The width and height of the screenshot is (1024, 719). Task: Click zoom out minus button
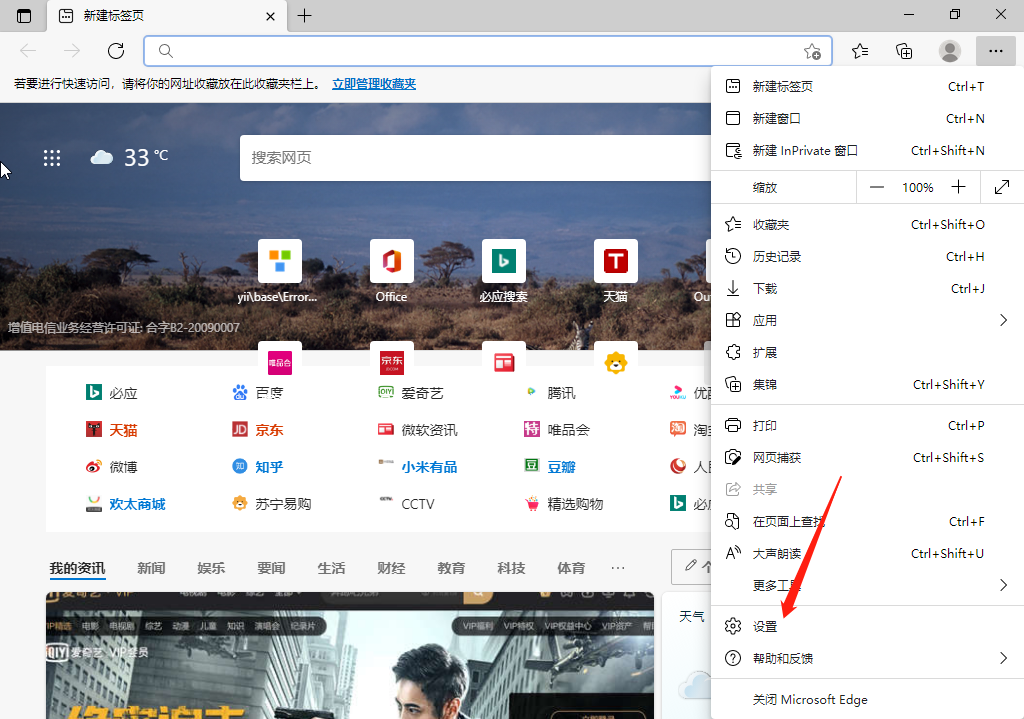877,187
